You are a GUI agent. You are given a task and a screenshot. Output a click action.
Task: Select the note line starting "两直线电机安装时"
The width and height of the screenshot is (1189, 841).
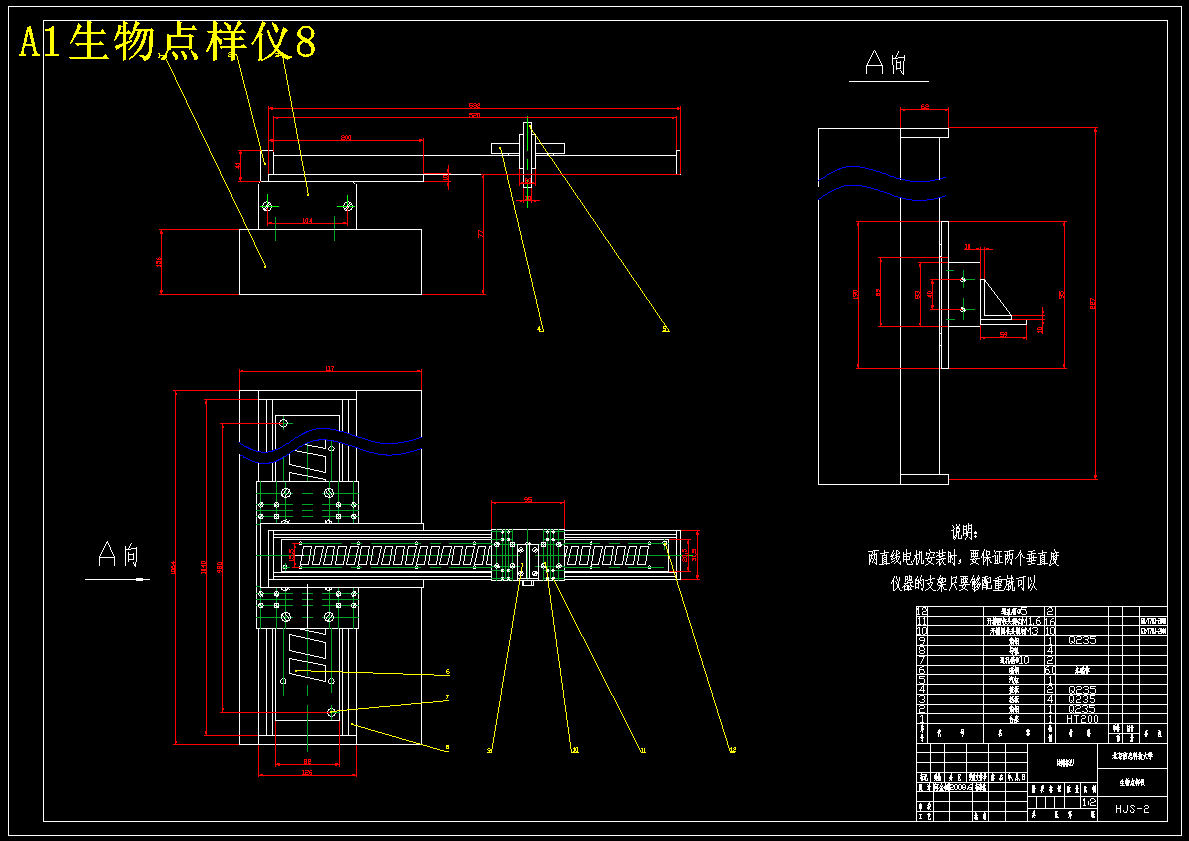pyautogui.click(x=964, y=558)
